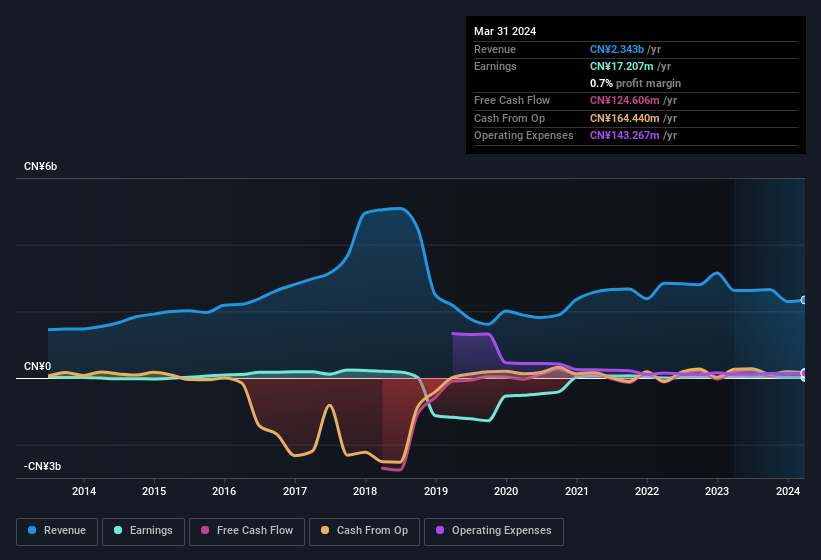Image resolution: width=821 pixels, height=560 pixels.
Task: Click the revenue data point marker at 2024
Action: [x=804, y=300]
